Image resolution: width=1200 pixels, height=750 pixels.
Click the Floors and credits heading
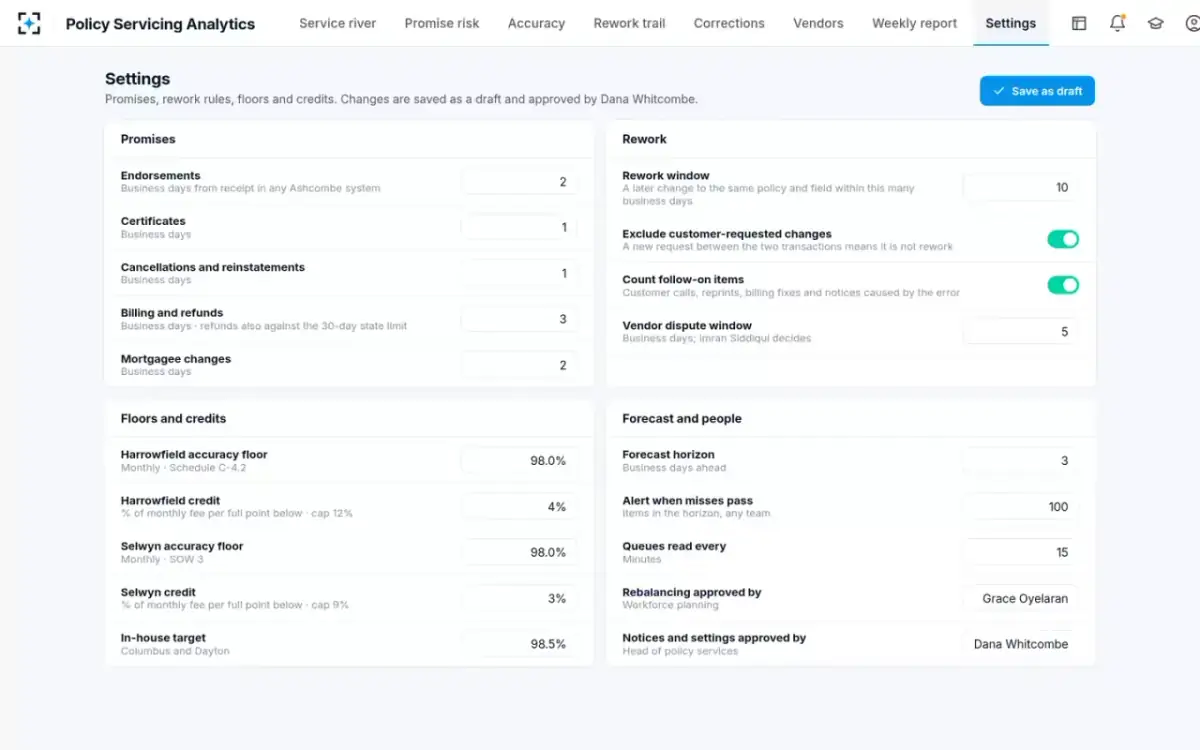[173, 419]
